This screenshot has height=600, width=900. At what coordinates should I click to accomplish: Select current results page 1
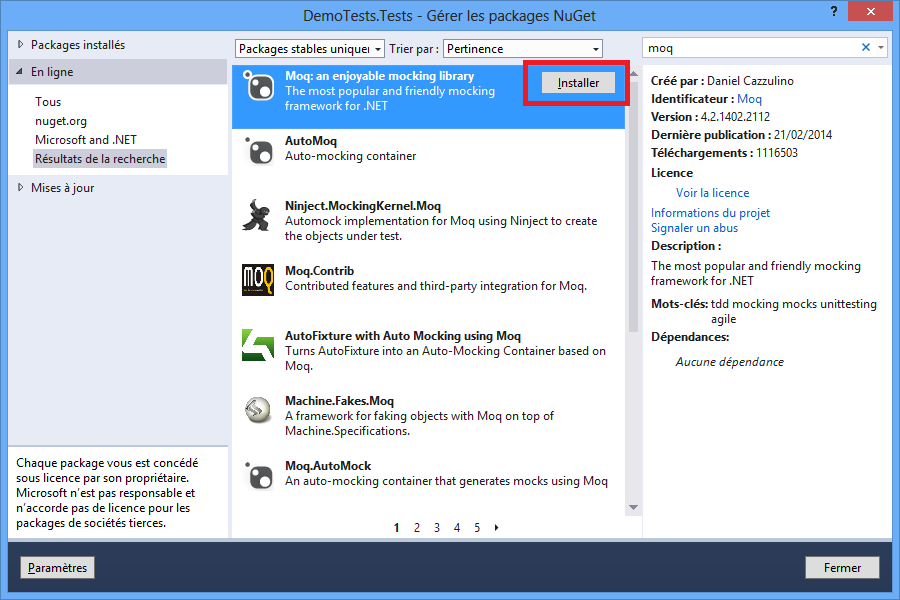click(397, 527)
